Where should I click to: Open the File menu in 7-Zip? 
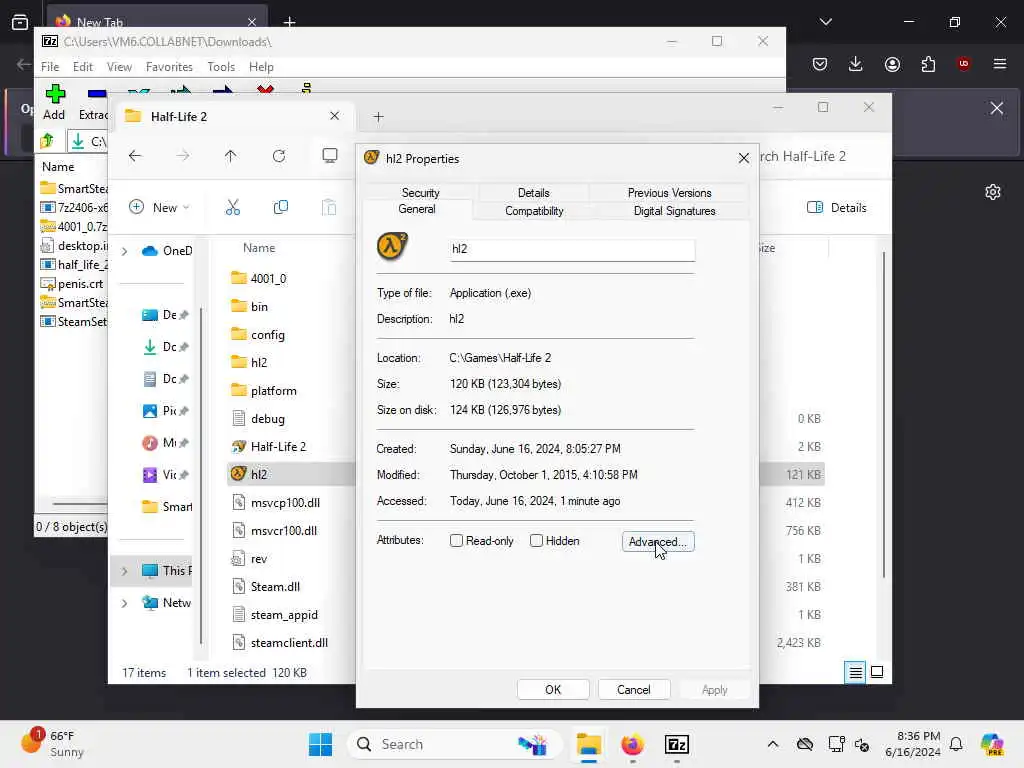pyautogui.click(x=50, y=67)
